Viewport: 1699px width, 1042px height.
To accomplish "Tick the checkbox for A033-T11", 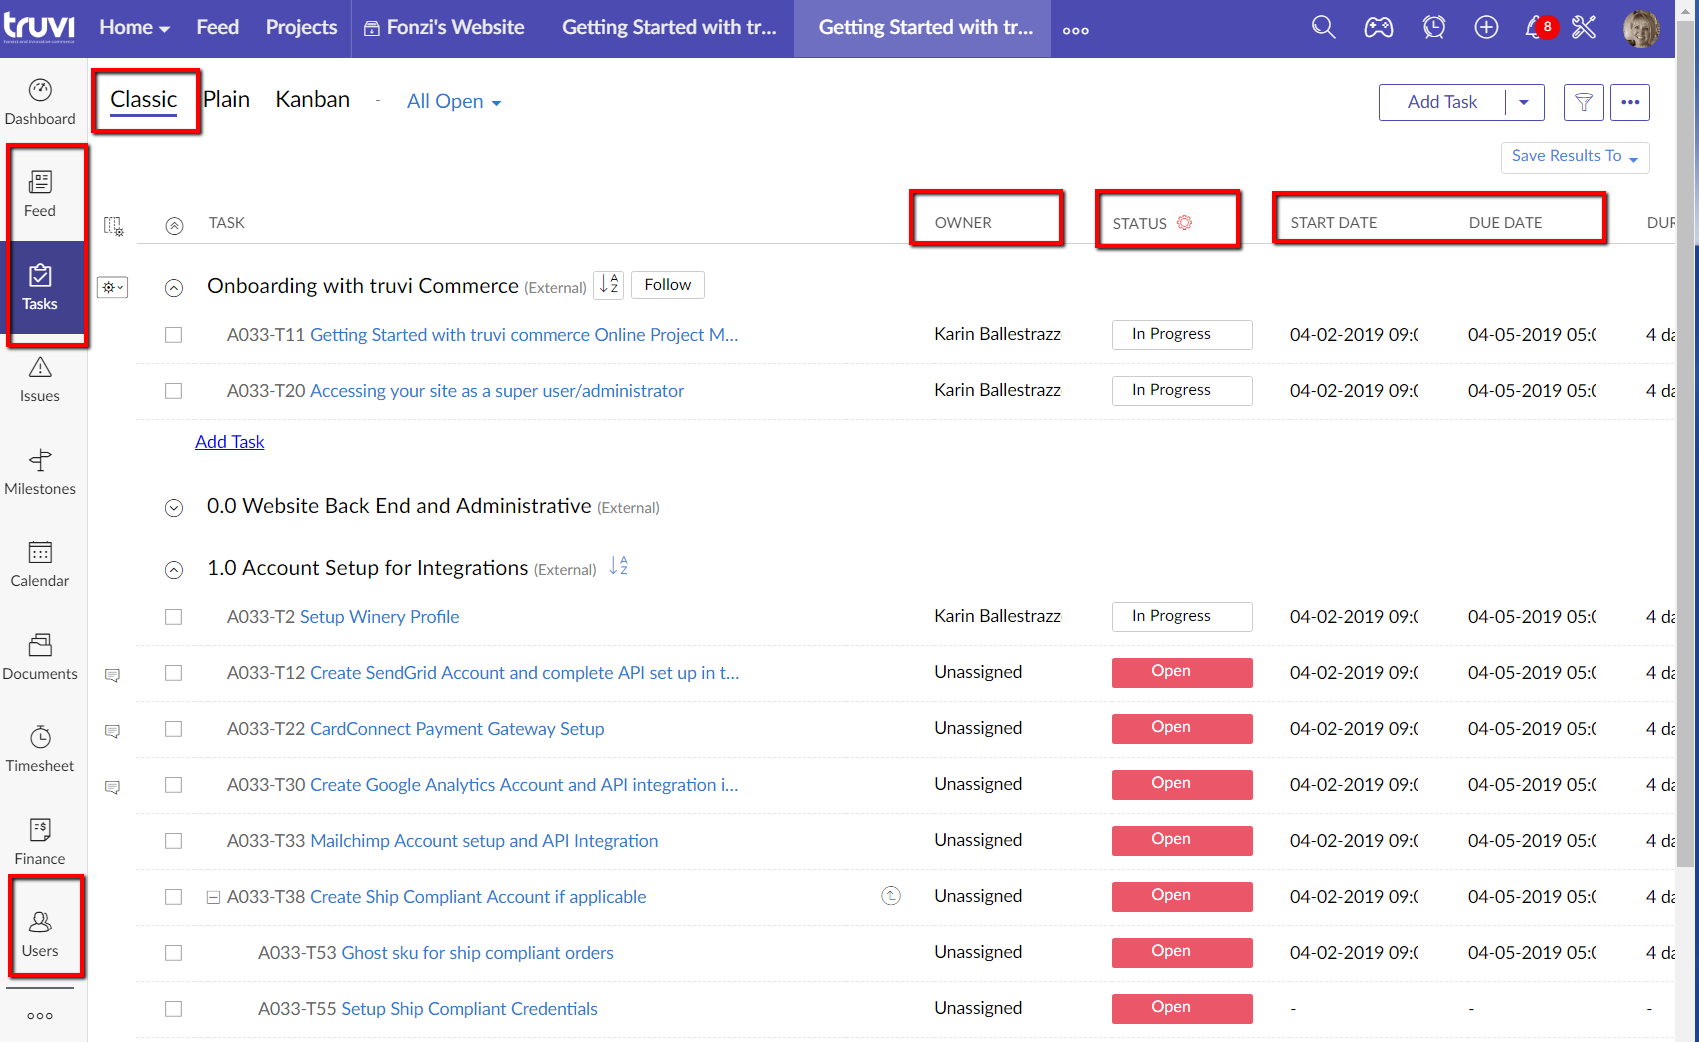I will tap(174, 335).
